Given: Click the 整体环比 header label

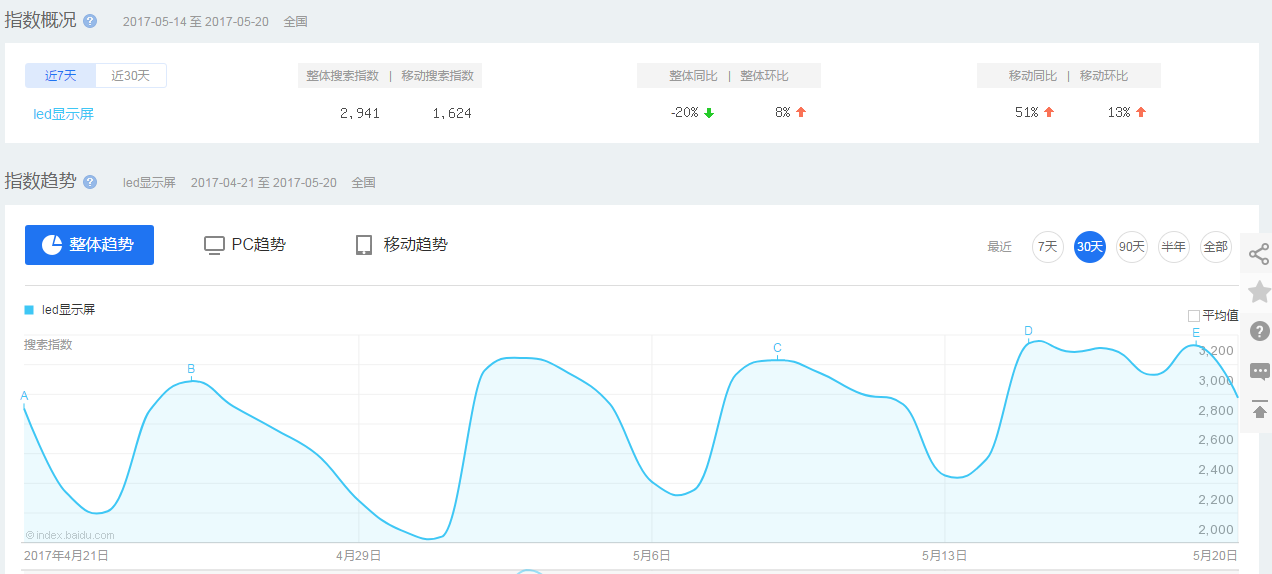Looking at the screenshot, I should pyautogui.click(x=765, y=76).
